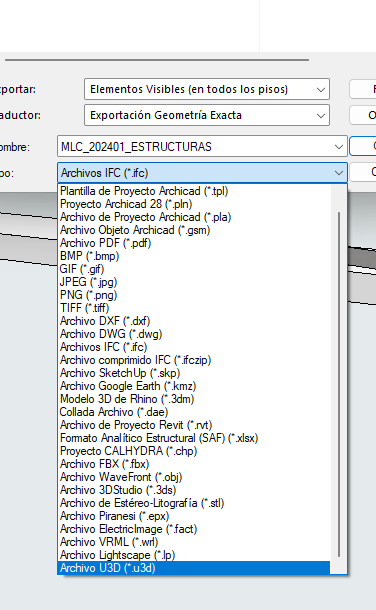Image resolution: width=376 pixels, height=610 pixels.
Task: Select highlighted Archivo U3D (*.u3d)
Action: pos(194,568)
